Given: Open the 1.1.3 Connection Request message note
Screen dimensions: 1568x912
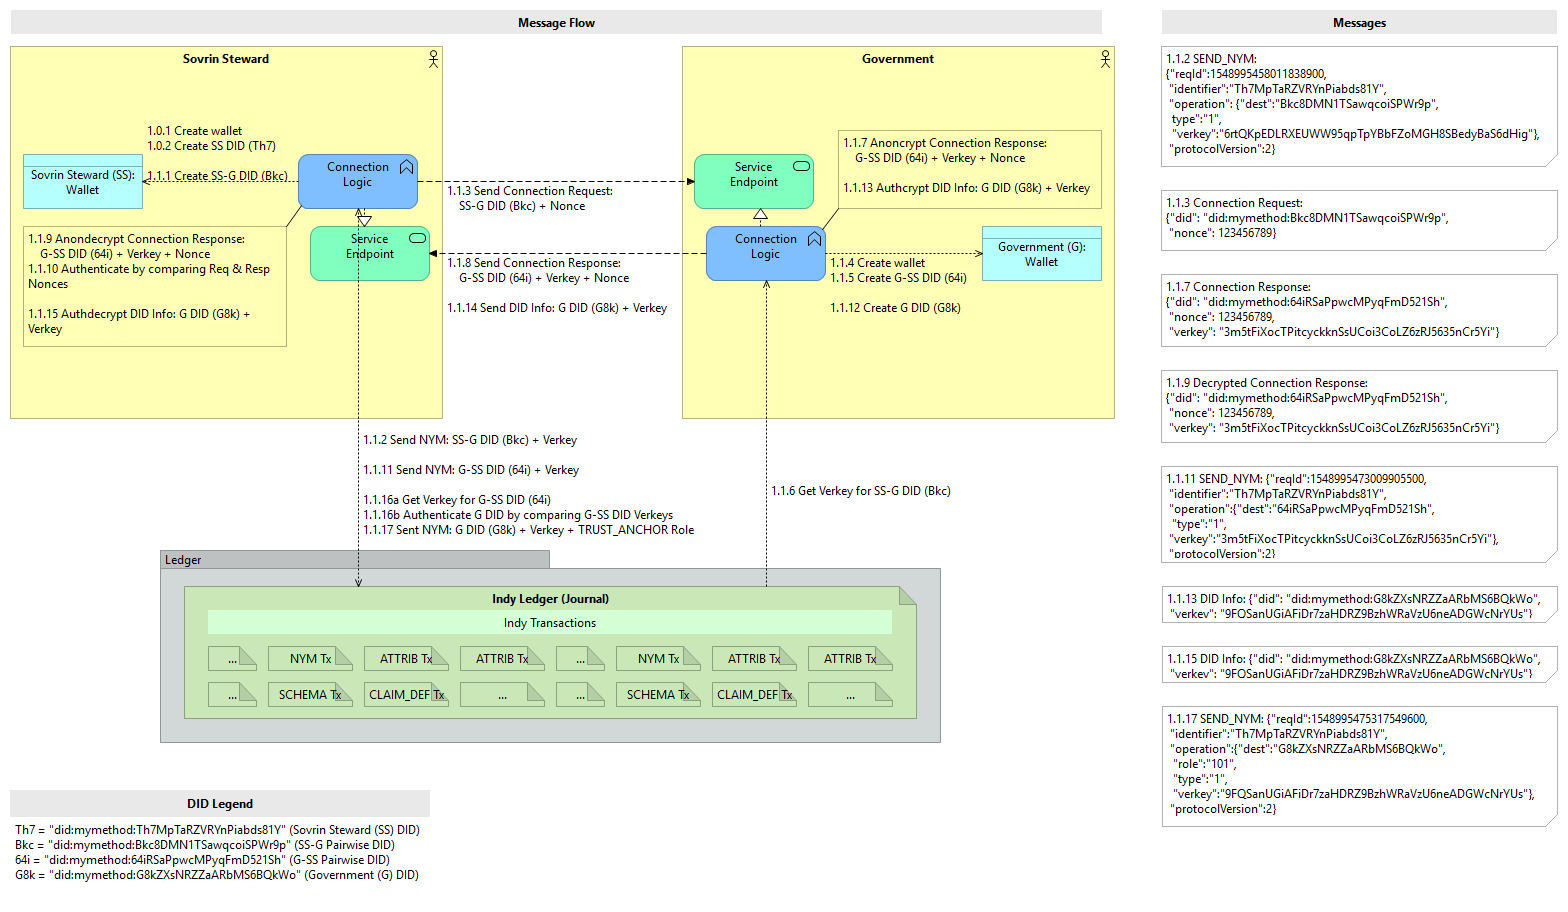Looking at the screenshot, I should (1359, 220).
